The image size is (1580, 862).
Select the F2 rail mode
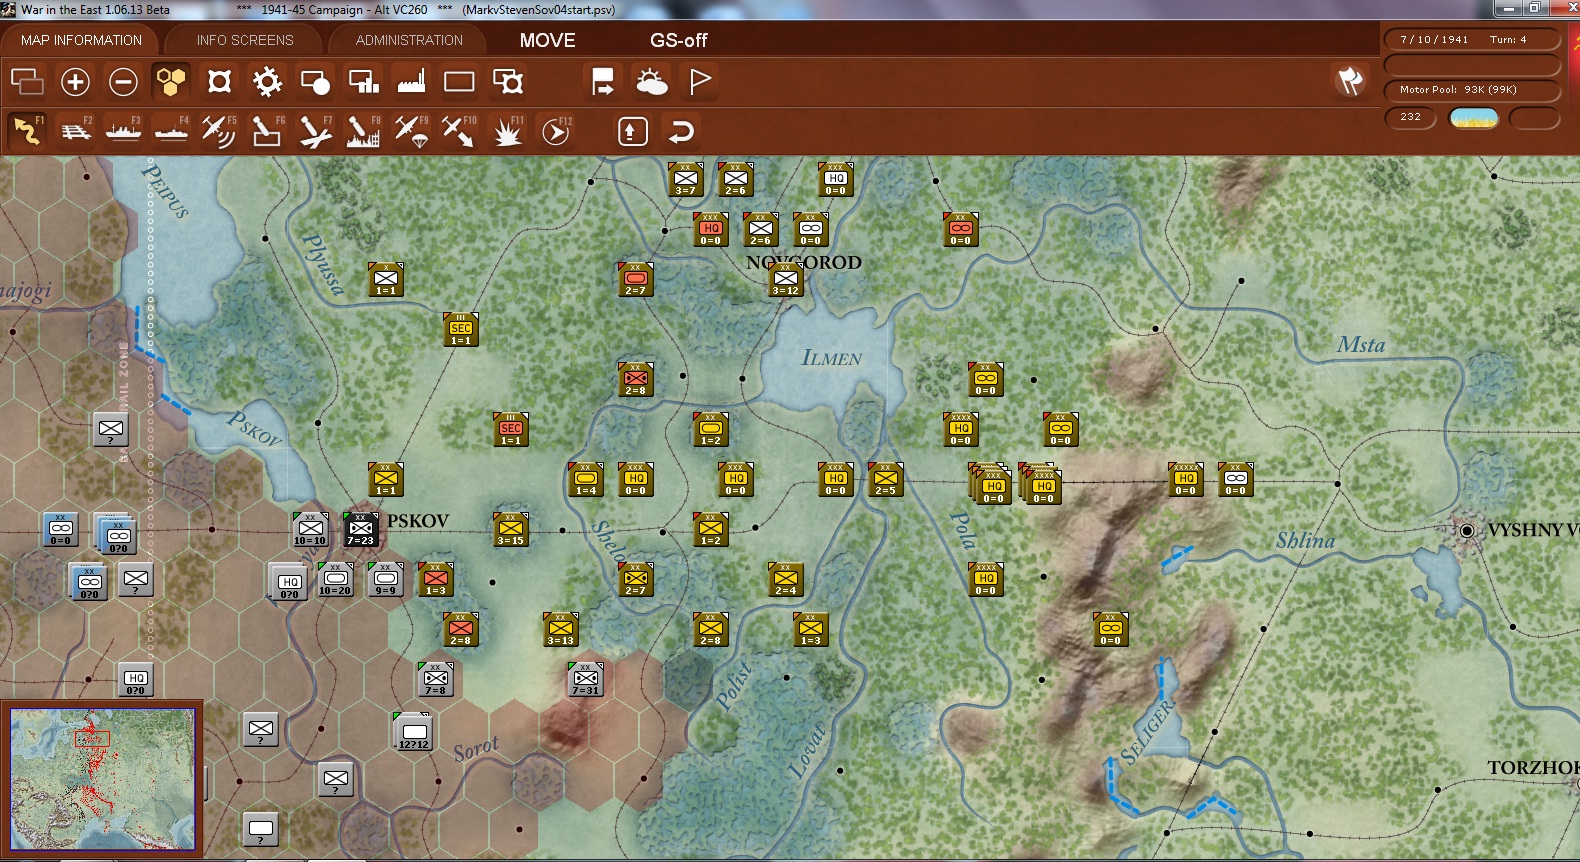click(x=75, y=130)
